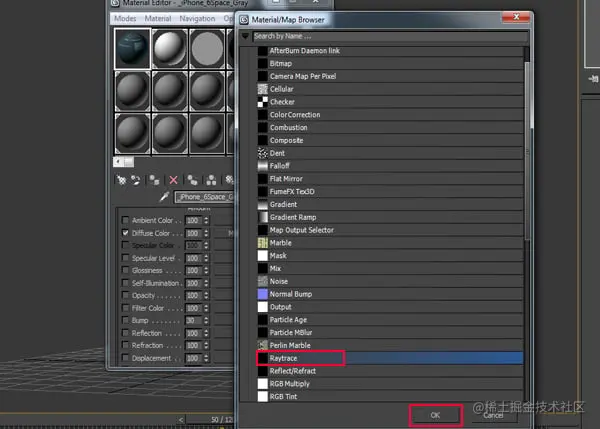Open Material/Map Browser options triangle
Screen dimensions: 600x429
(246, 36)
